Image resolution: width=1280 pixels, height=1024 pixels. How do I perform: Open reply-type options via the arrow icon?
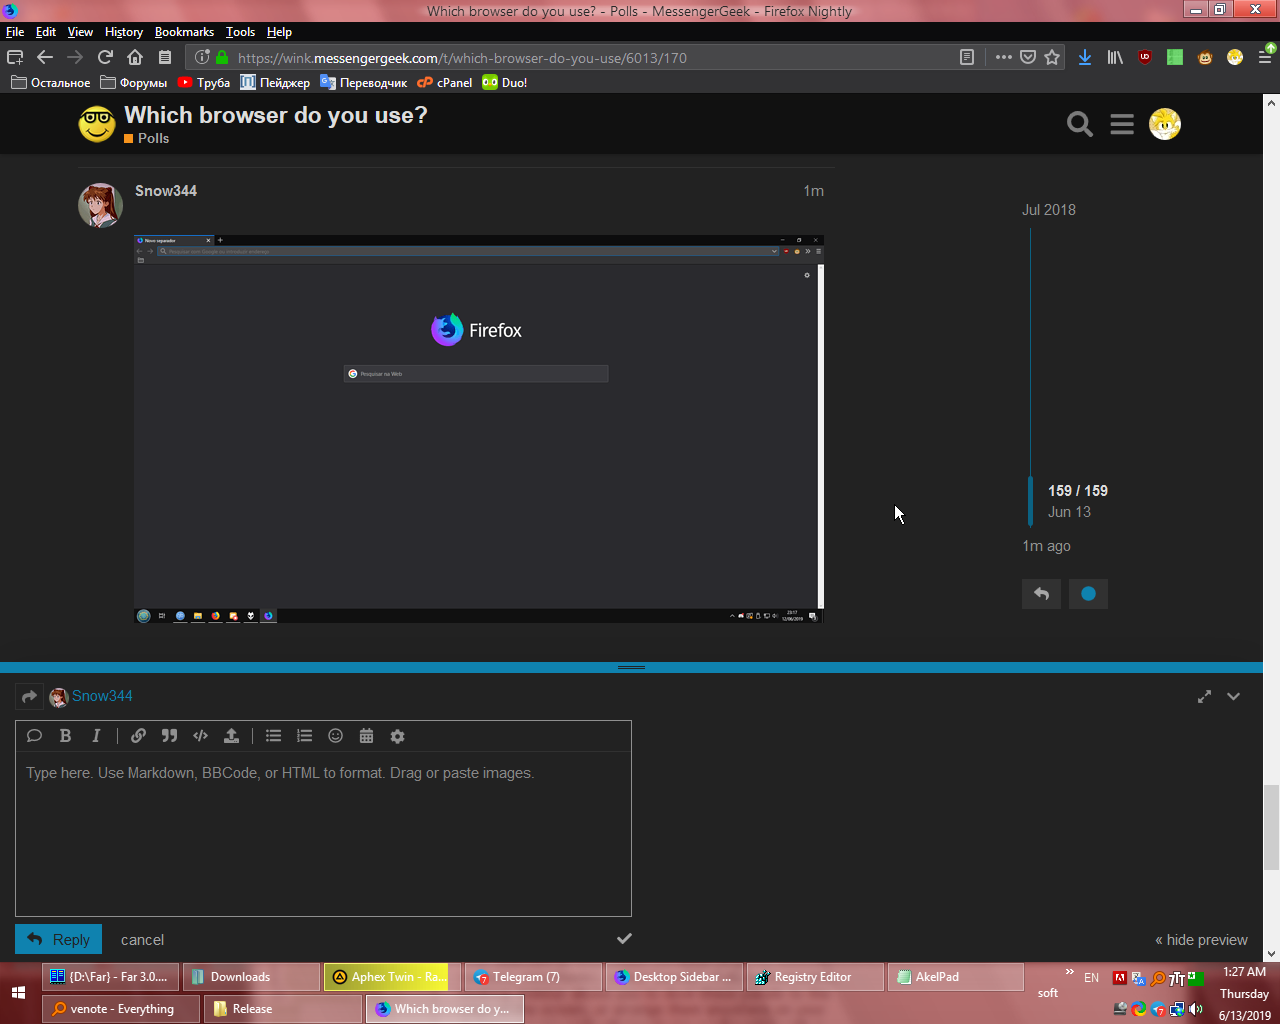(29, 696)
